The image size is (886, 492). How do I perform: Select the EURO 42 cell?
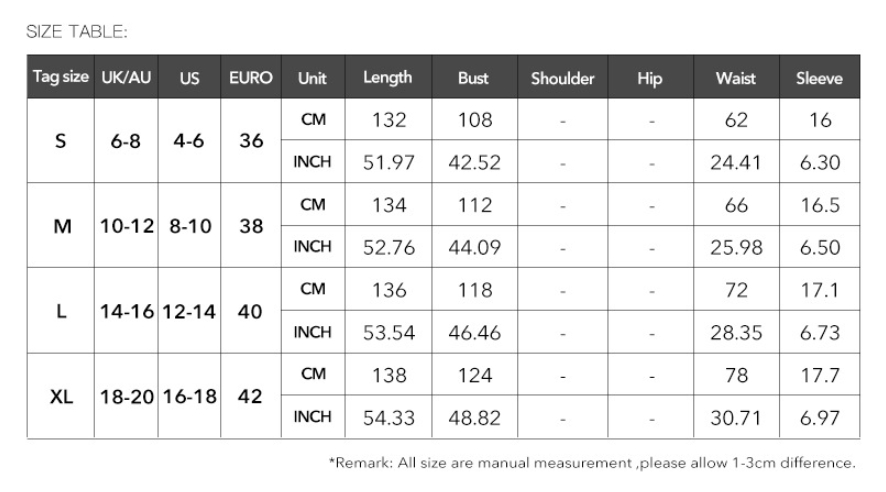[250, 396]
